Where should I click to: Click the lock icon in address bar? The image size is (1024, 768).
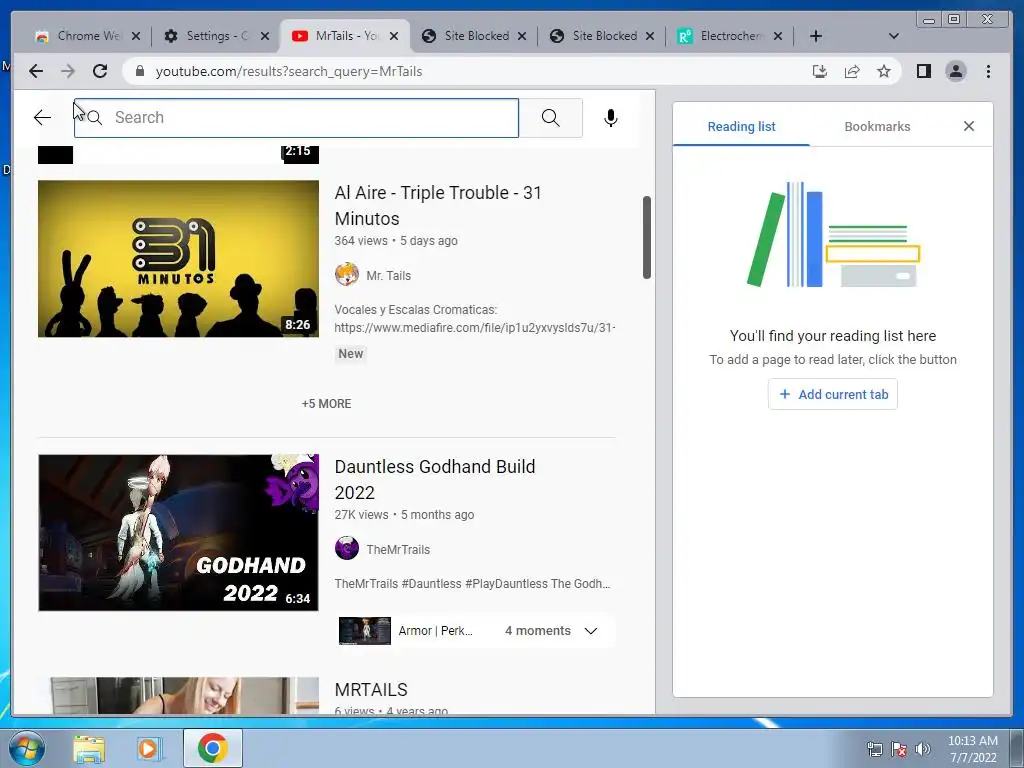(x=139, y=71)
